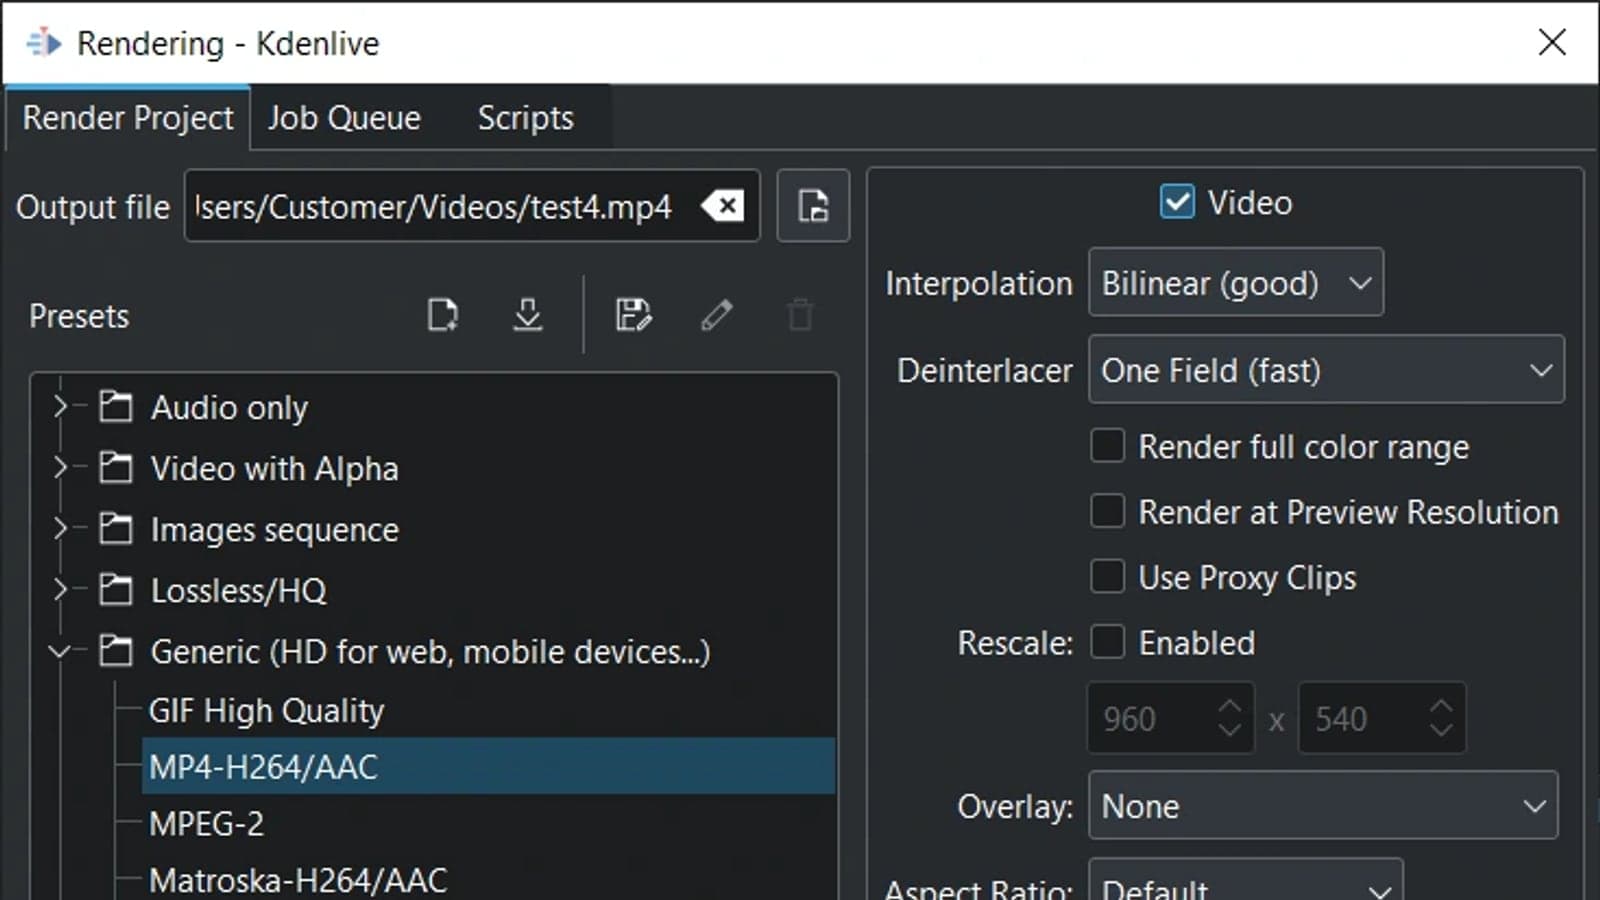The height and width of the screenshot is (900, 1600).
Task: Download new render presets
Action: click(x=527, y=315)
